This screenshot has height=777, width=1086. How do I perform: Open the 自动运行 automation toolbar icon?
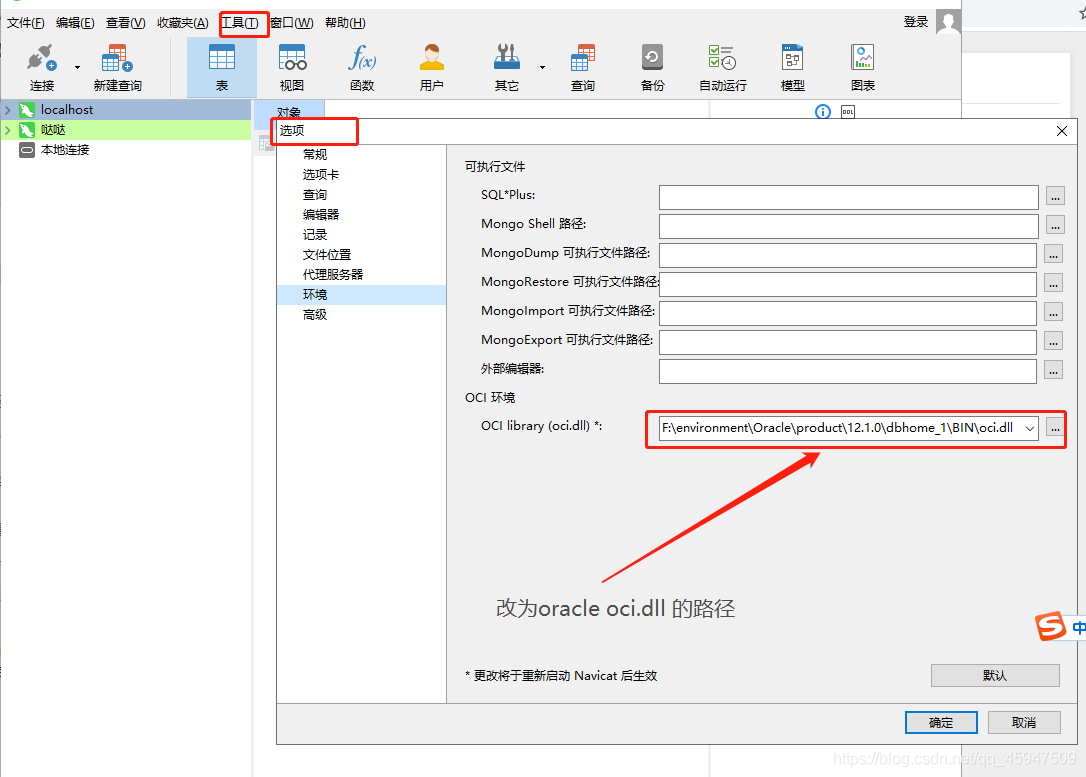click(x=722, y=67)
